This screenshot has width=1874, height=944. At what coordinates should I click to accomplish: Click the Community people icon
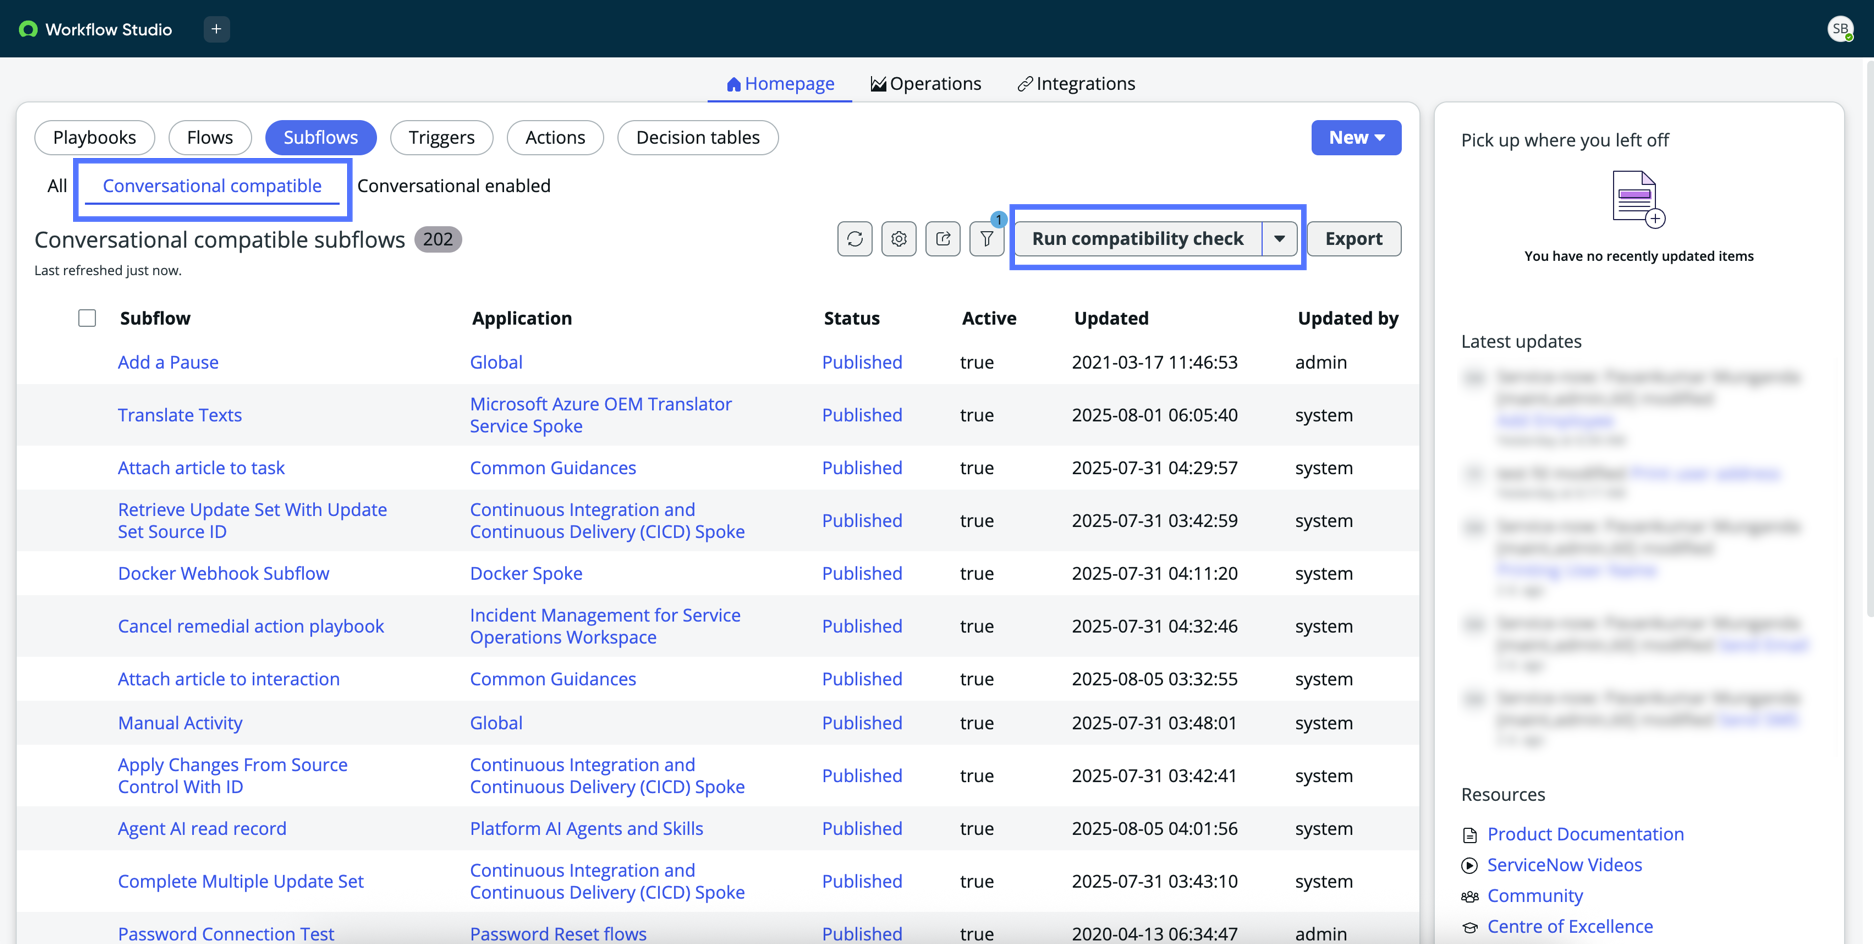(1469, 897)
